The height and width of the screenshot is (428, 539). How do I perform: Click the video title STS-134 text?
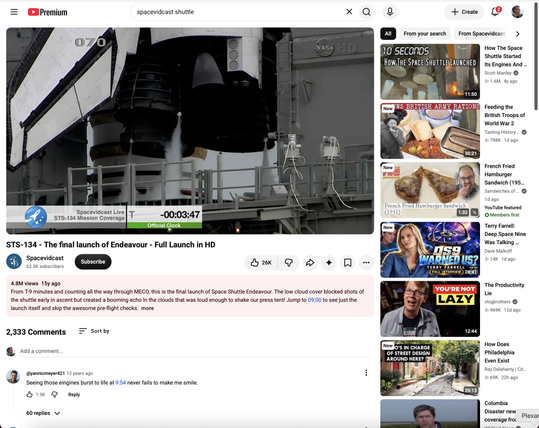111,245
